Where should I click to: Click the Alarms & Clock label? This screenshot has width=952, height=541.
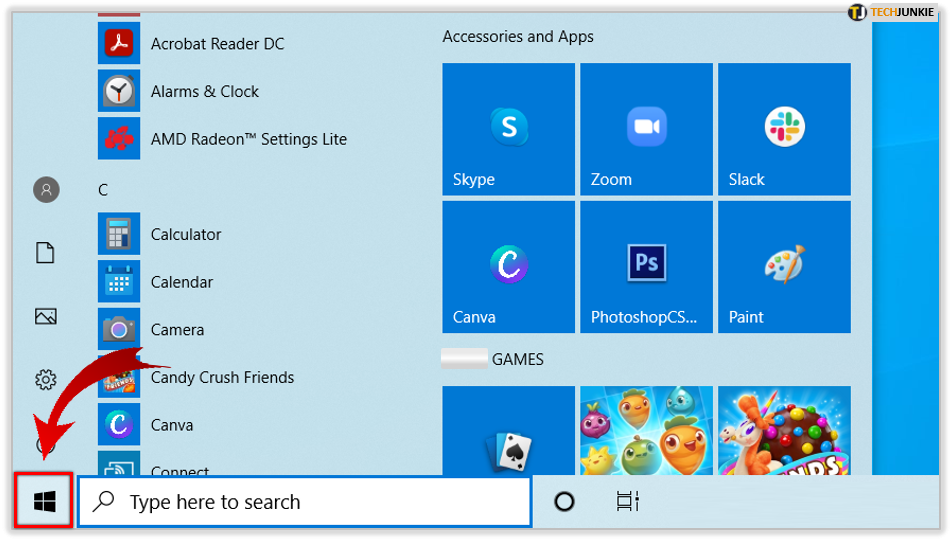[205, 92]
